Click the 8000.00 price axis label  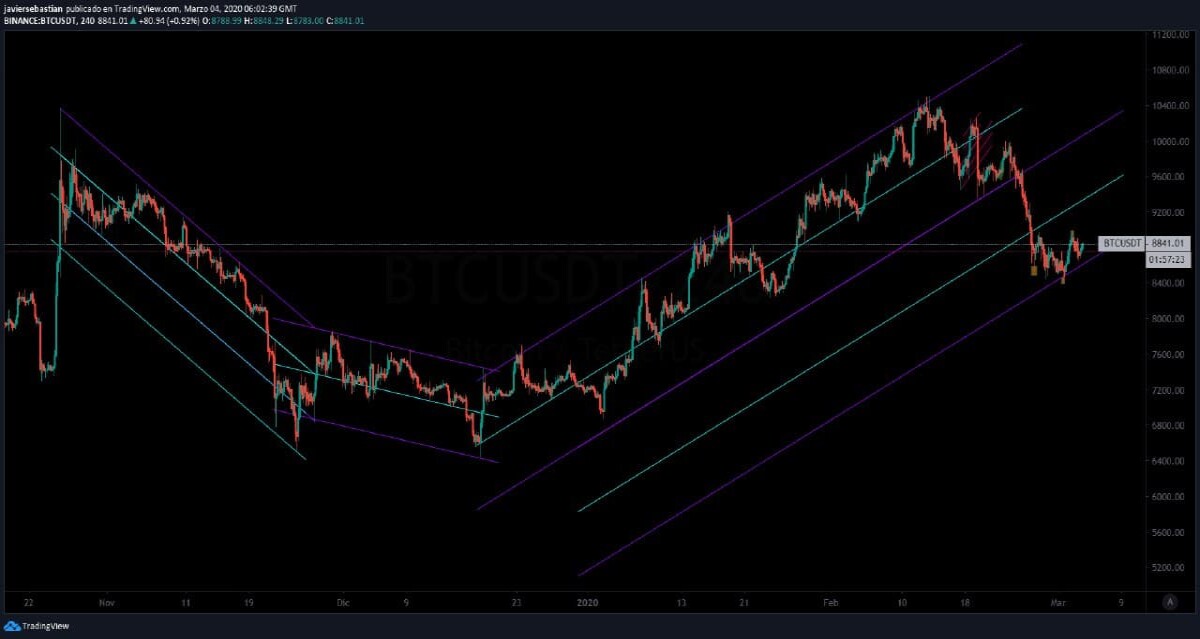point(1168,319)
